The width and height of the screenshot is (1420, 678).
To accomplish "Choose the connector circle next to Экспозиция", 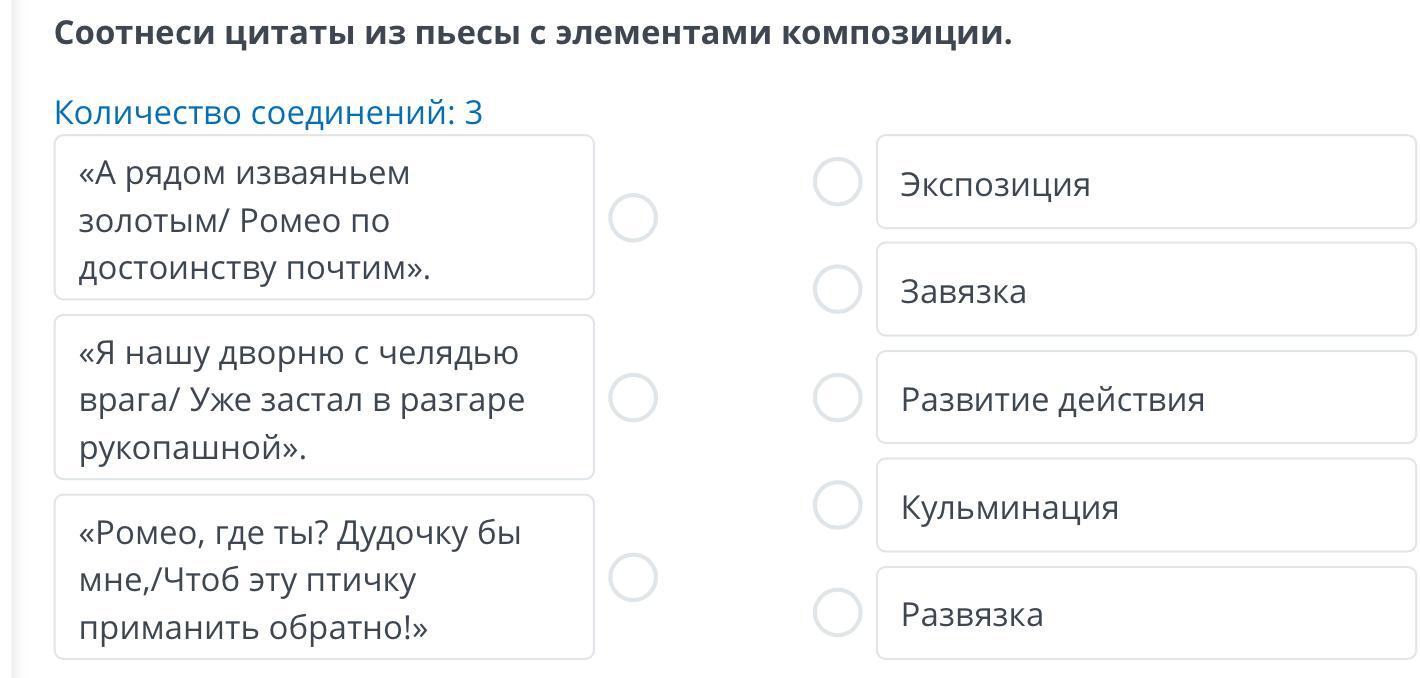I will tap(837, 182).
